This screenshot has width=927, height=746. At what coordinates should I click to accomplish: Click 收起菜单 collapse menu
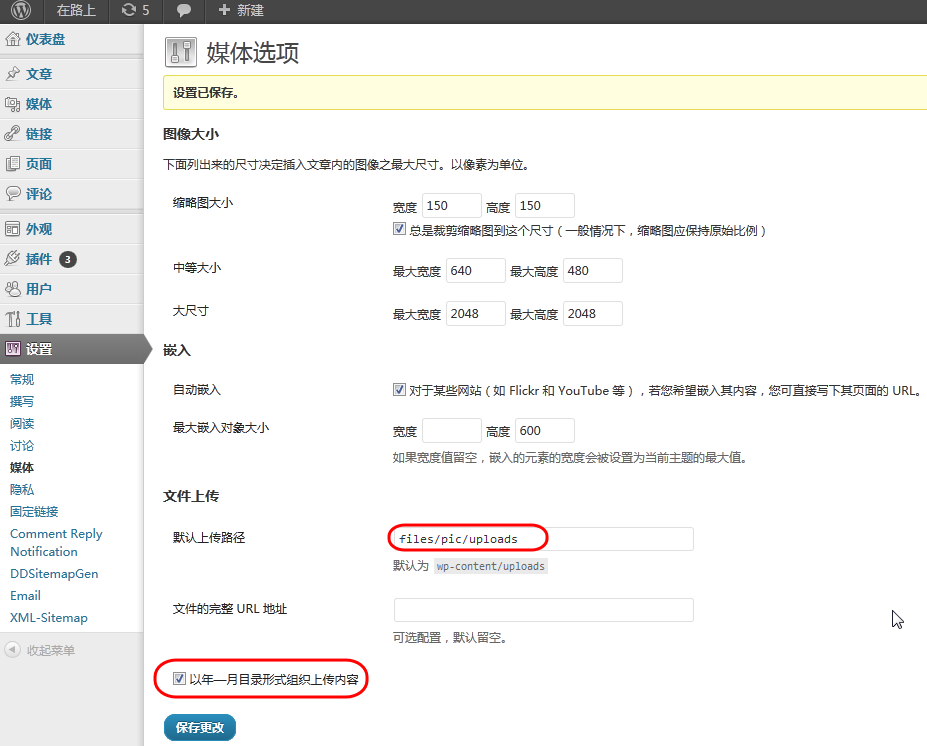coord(51,650)
